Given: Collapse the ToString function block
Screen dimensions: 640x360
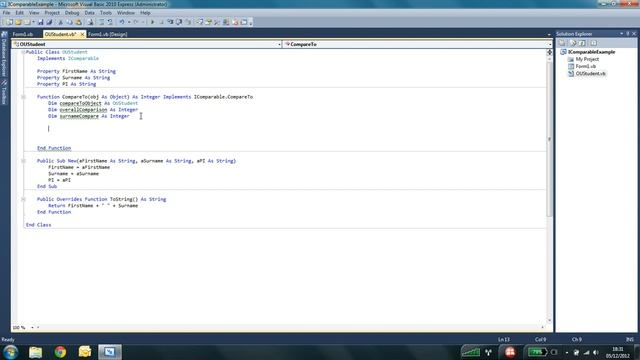Looking at the screenshot, I should point(23,199).
